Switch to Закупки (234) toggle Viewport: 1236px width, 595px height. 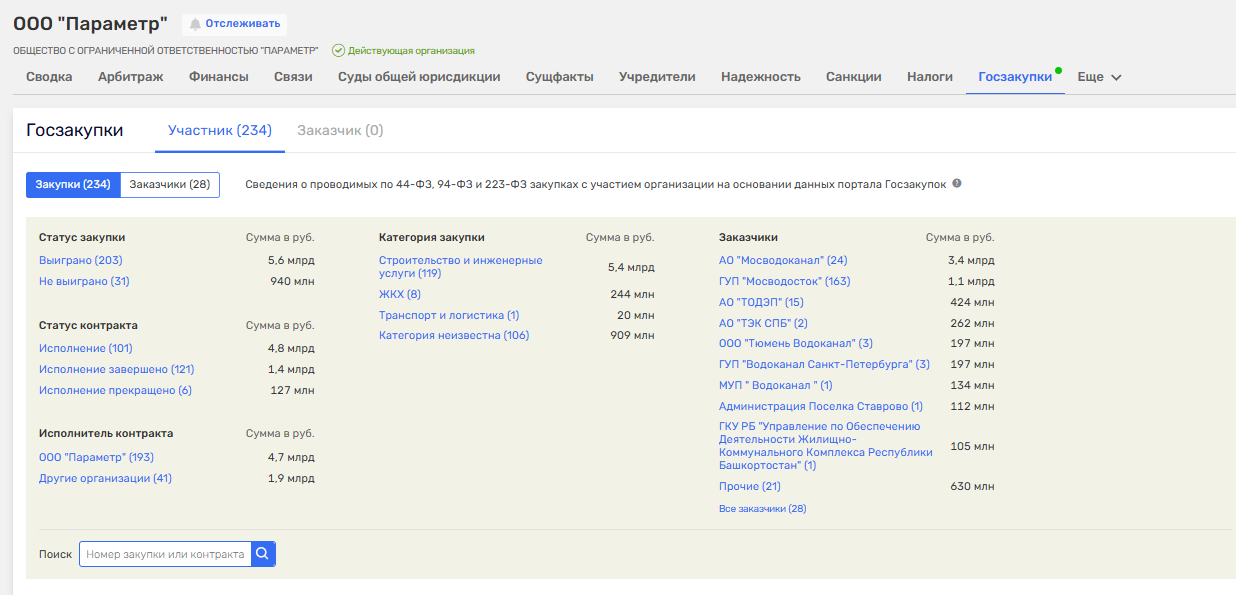pyautogui.click(x=73, y=185)
